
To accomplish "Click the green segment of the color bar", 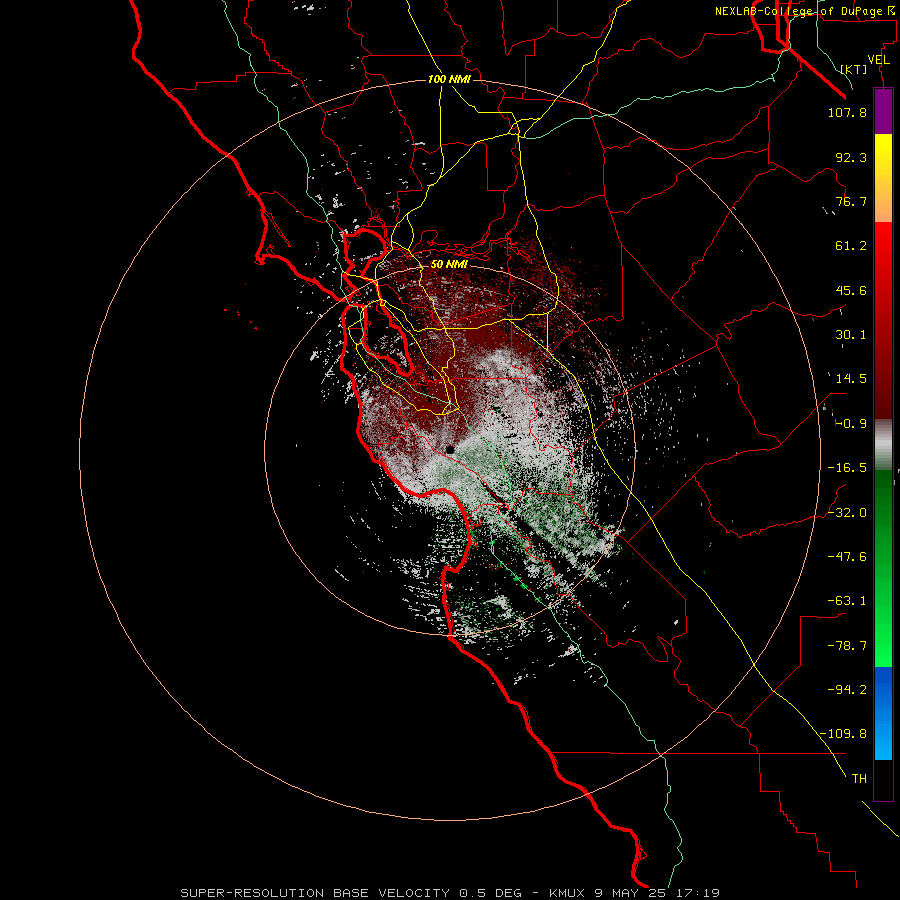I will point(883,568).
